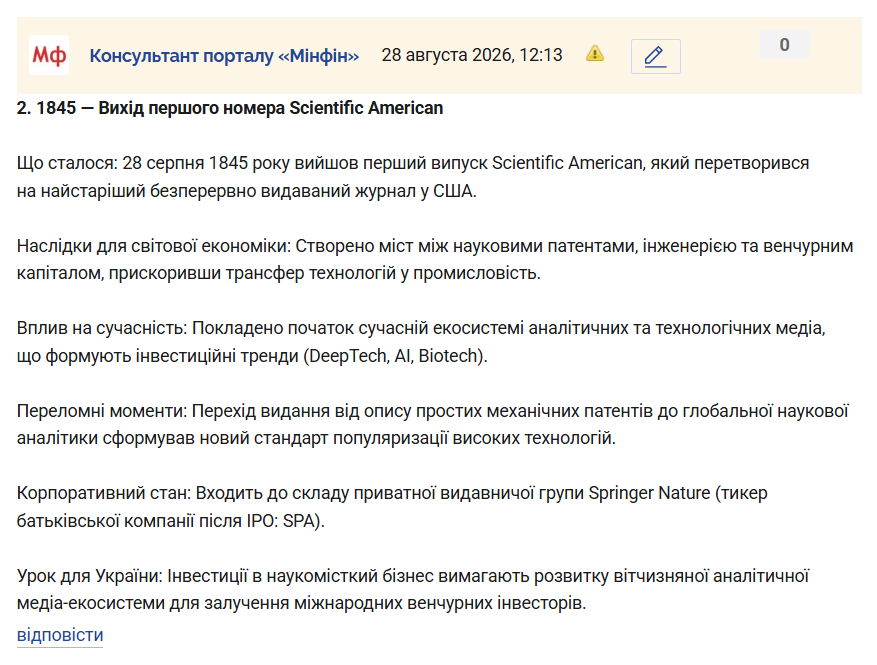Click the Мф Minfin avatar logo

(49, 55)
